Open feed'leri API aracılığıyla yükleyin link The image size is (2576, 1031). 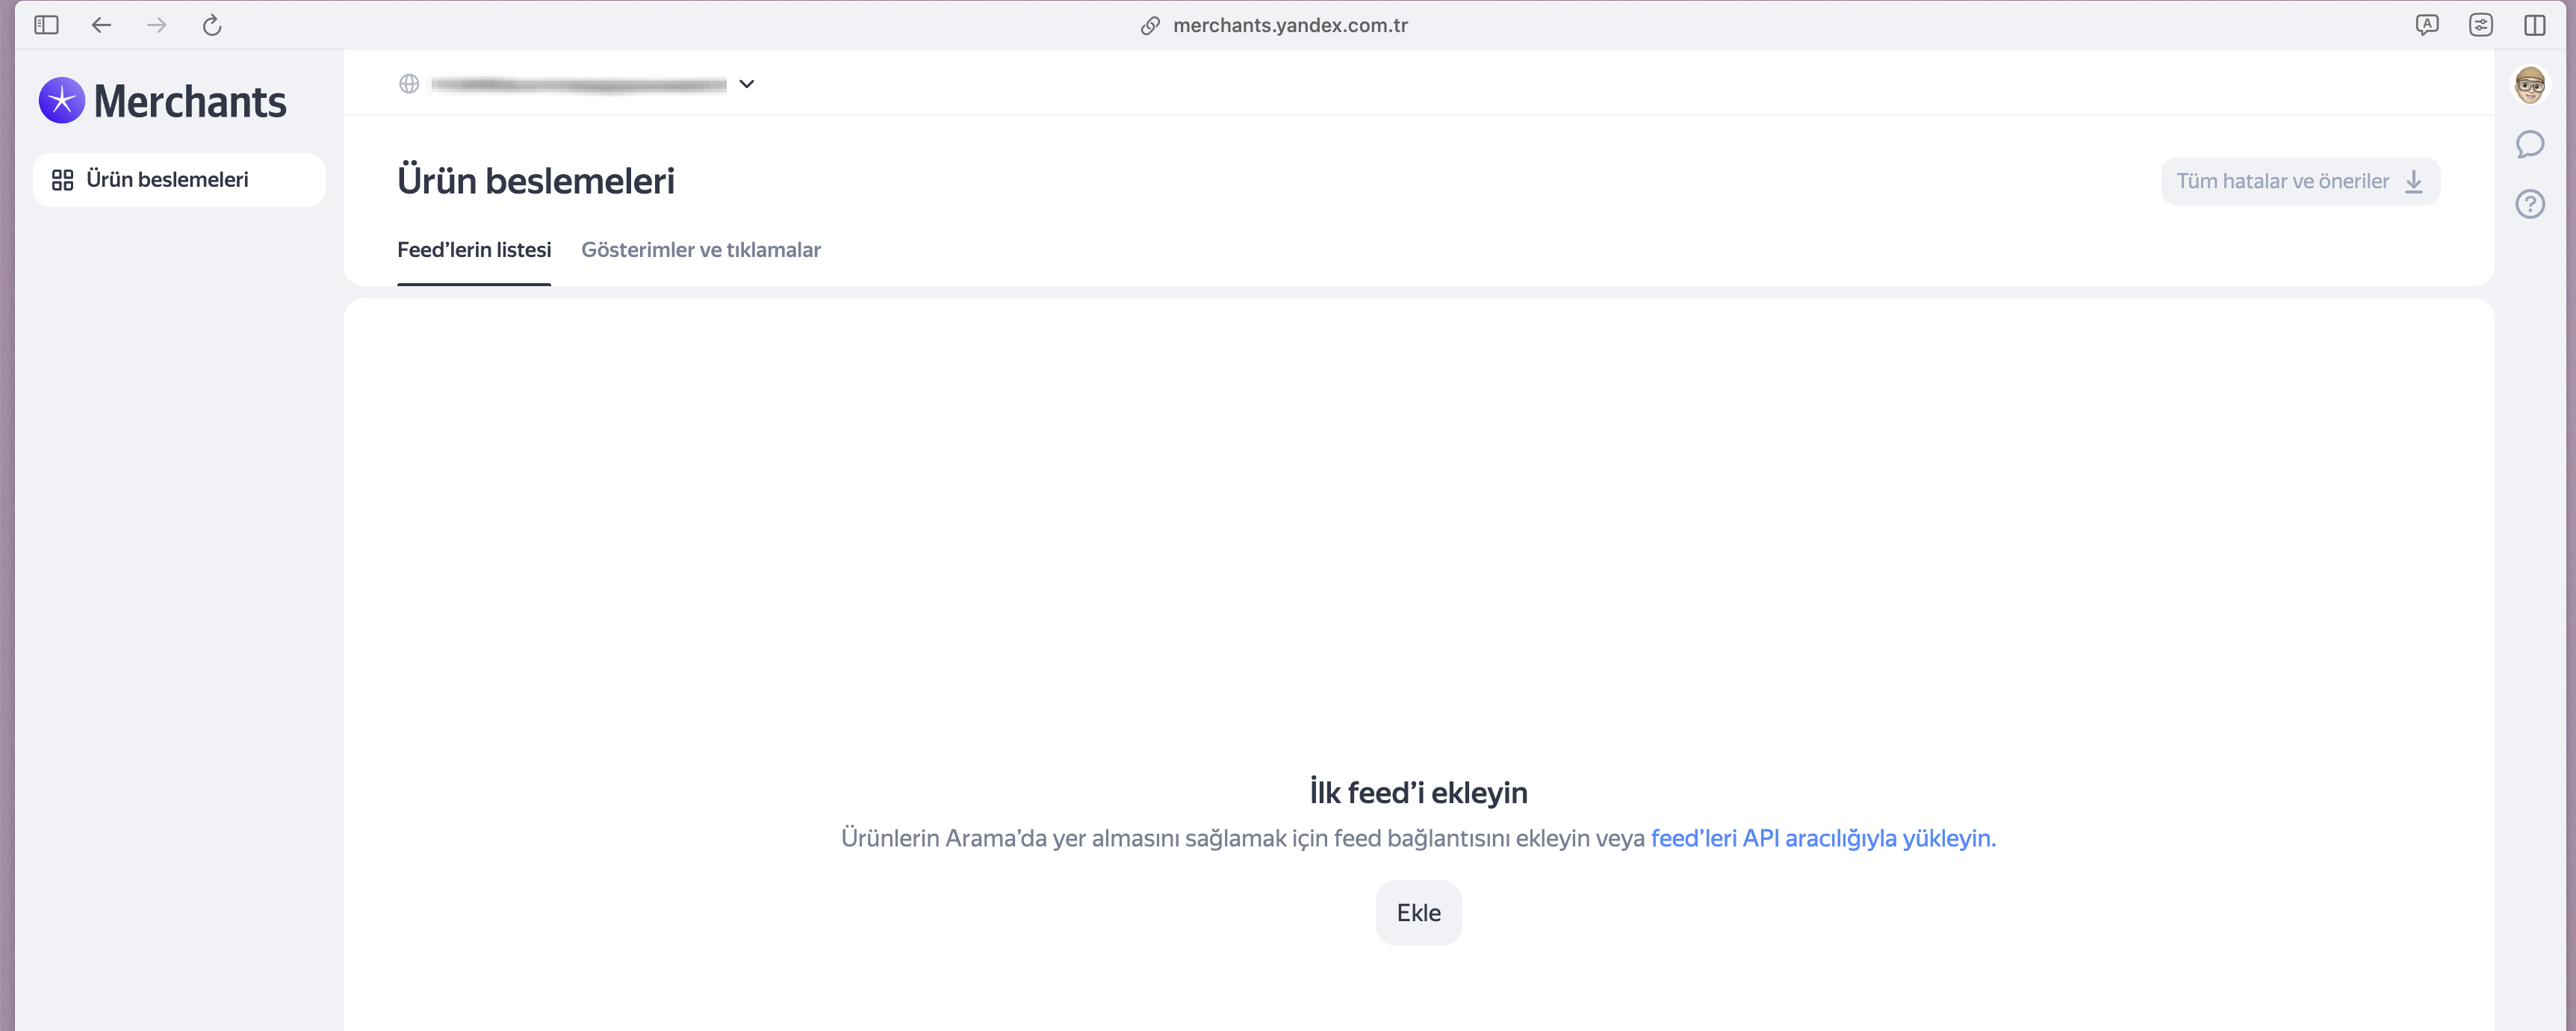pyautogui.click(x=1822, y=838)
